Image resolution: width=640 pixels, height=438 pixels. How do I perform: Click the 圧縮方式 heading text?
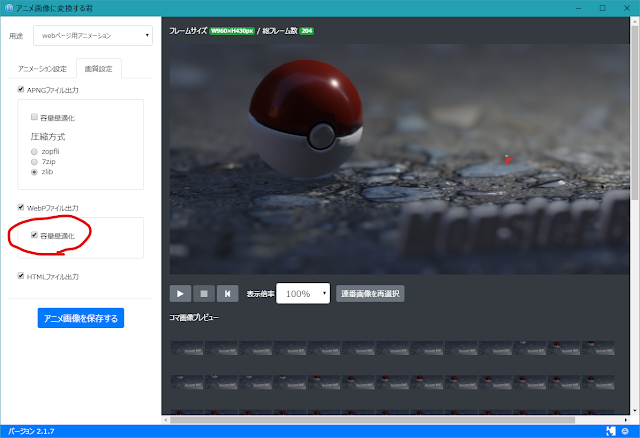click(x=48, y=137)
